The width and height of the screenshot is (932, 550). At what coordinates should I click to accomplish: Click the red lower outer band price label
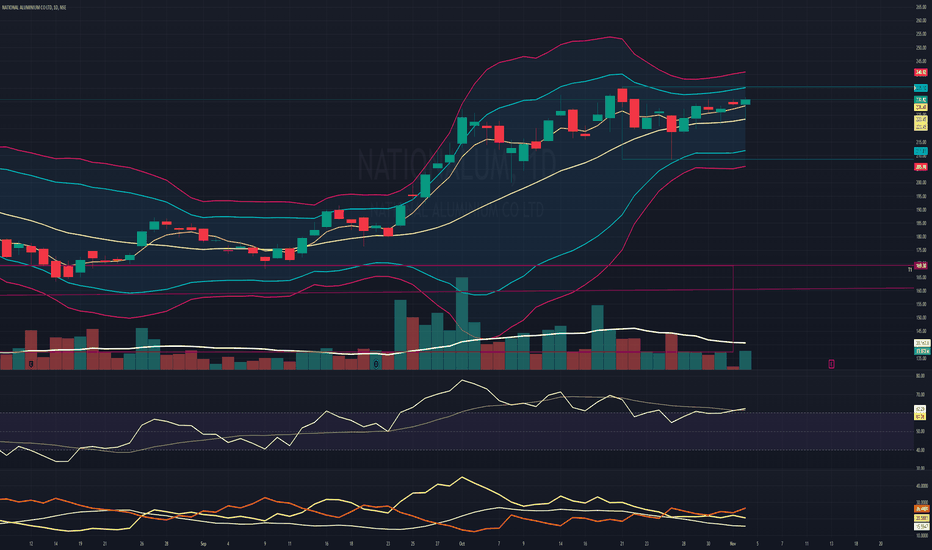click(x=920, y=167)
